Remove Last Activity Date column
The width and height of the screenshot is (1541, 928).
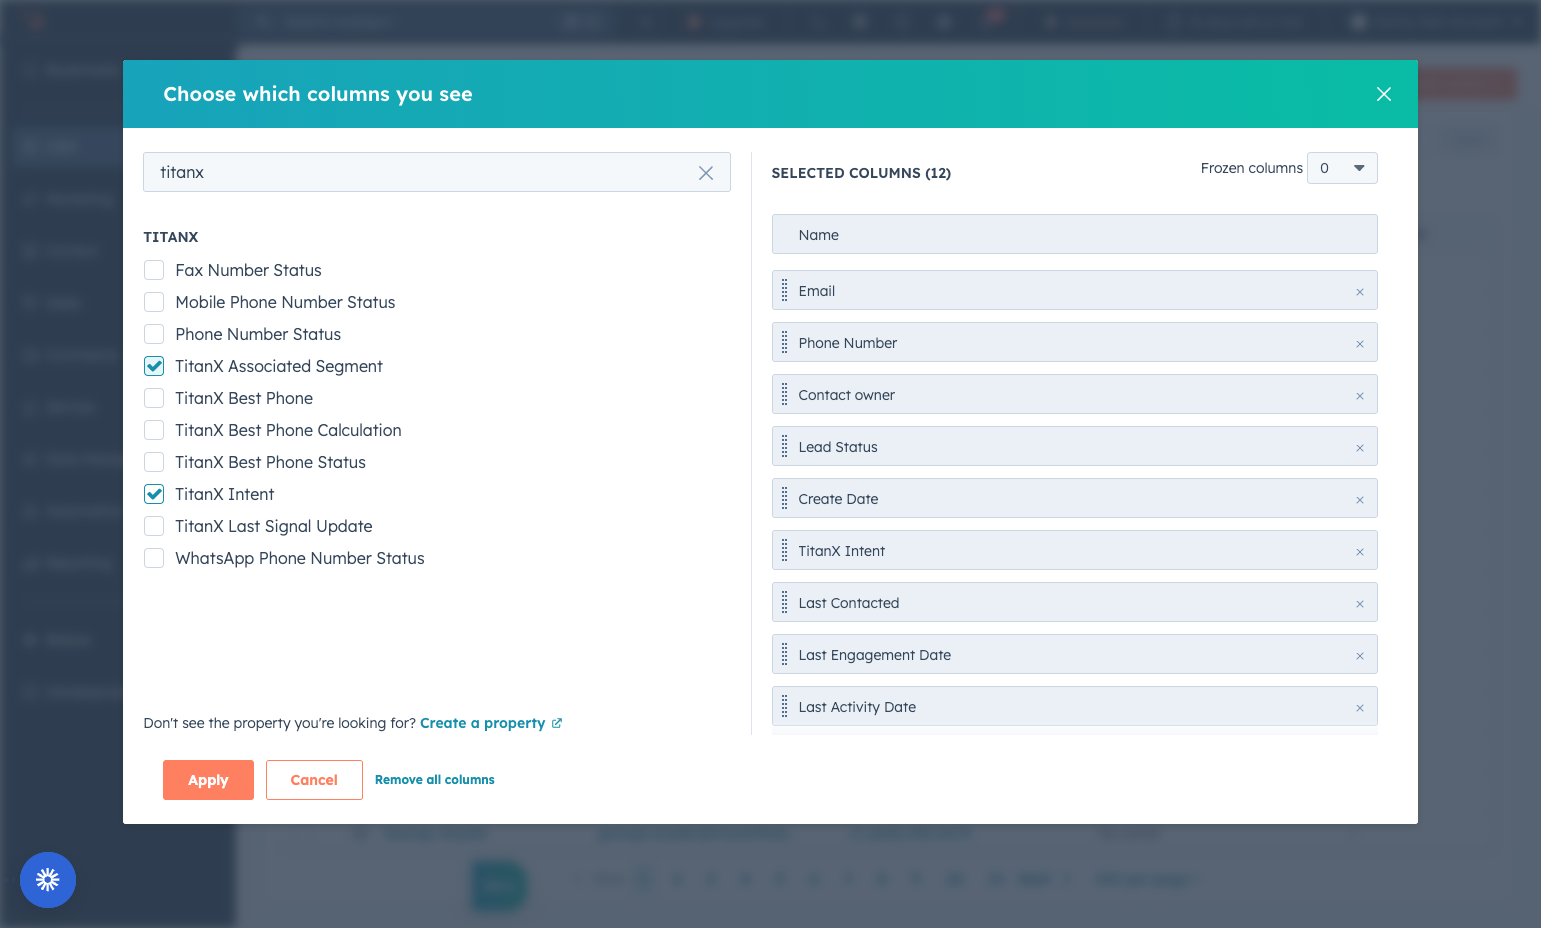pos(1360,708)
